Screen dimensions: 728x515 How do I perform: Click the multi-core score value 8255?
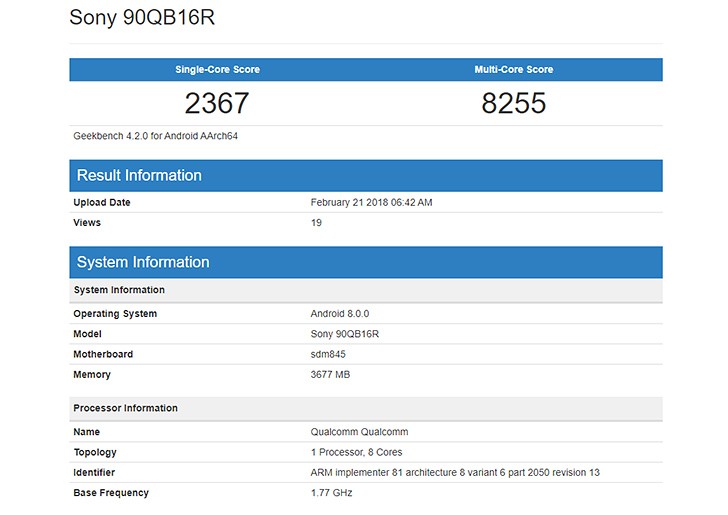(x=513, y=103)
